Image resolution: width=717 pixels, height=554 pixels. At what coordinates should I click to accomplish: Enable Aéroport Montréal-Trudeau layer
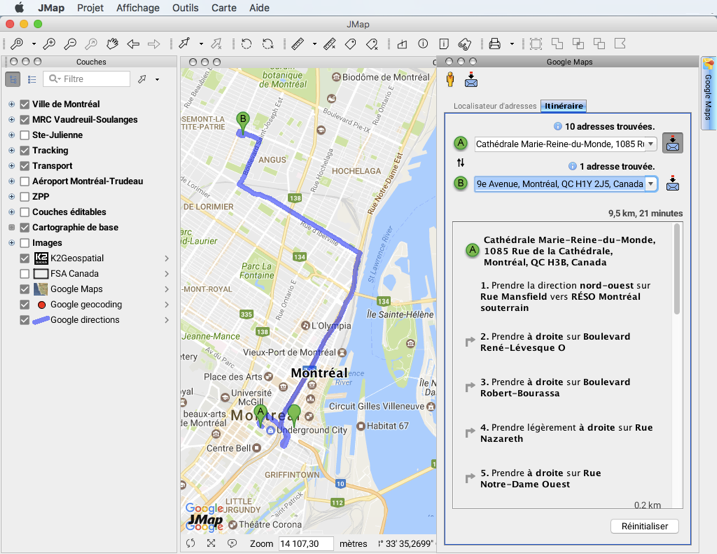coord(25,181)
